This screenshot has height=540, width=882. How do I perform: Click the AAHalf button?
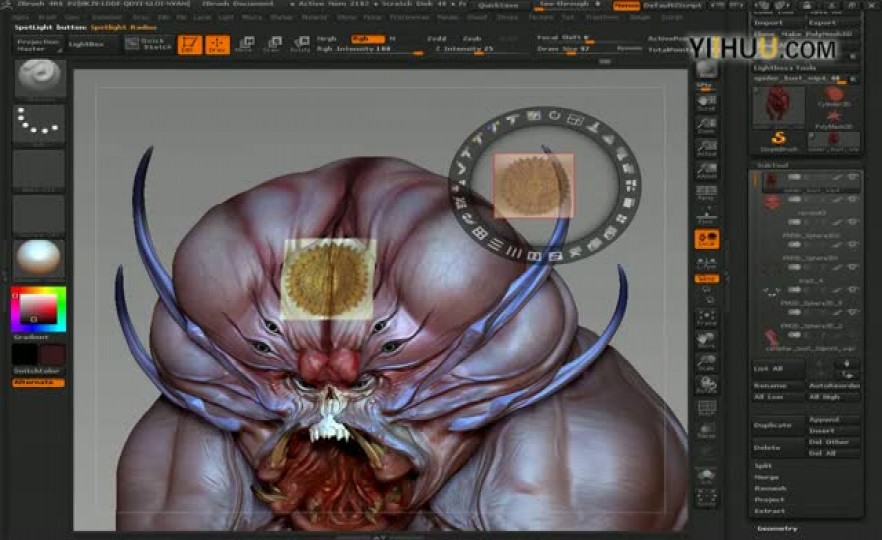706,170
